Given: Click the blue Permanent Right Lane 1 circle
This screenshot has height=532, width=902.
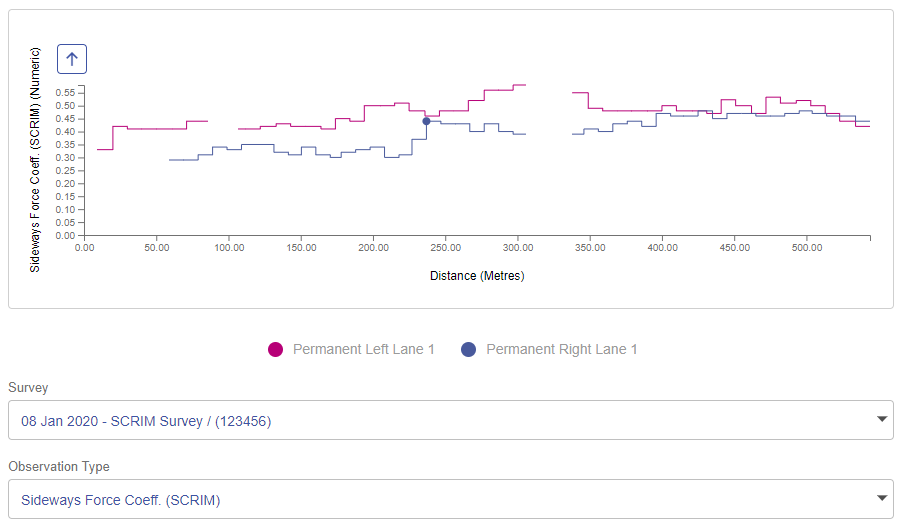Looking at the screenshot, I should [469, 349].
